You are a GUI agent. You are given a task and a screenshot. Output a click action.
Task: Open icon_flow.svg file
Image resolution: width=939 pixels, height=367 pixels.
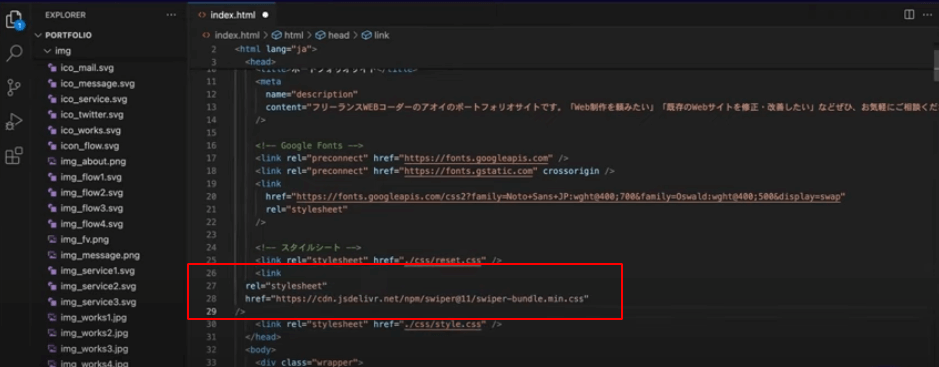point(90,145)
